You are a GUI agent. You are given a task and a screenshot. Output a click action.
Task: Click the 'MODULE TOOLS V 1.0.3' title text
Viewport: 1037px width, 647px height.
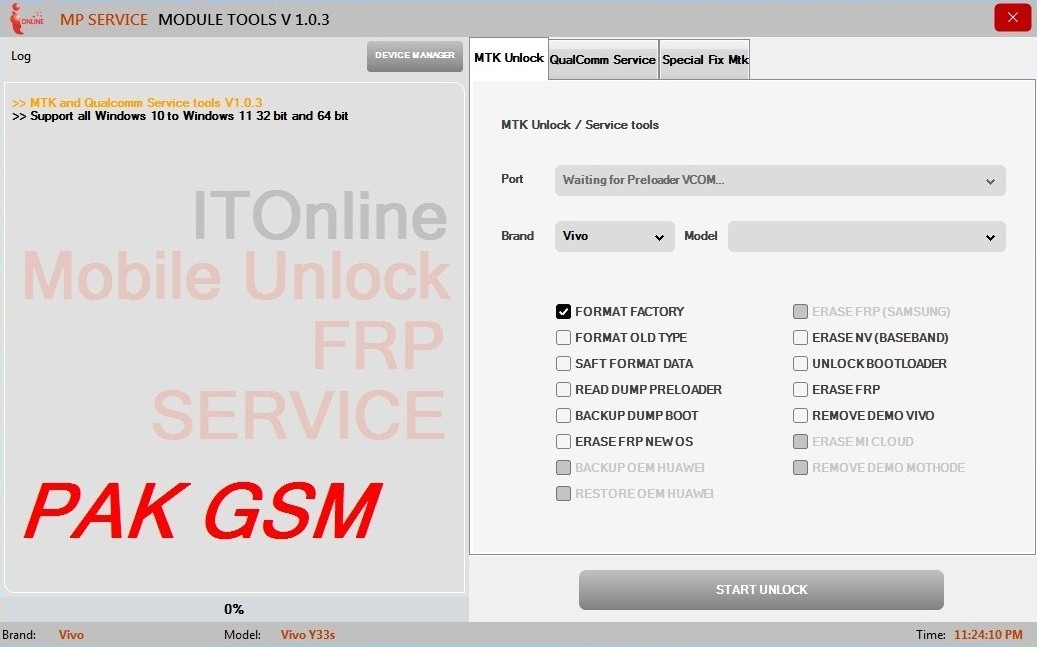[243, 19]
